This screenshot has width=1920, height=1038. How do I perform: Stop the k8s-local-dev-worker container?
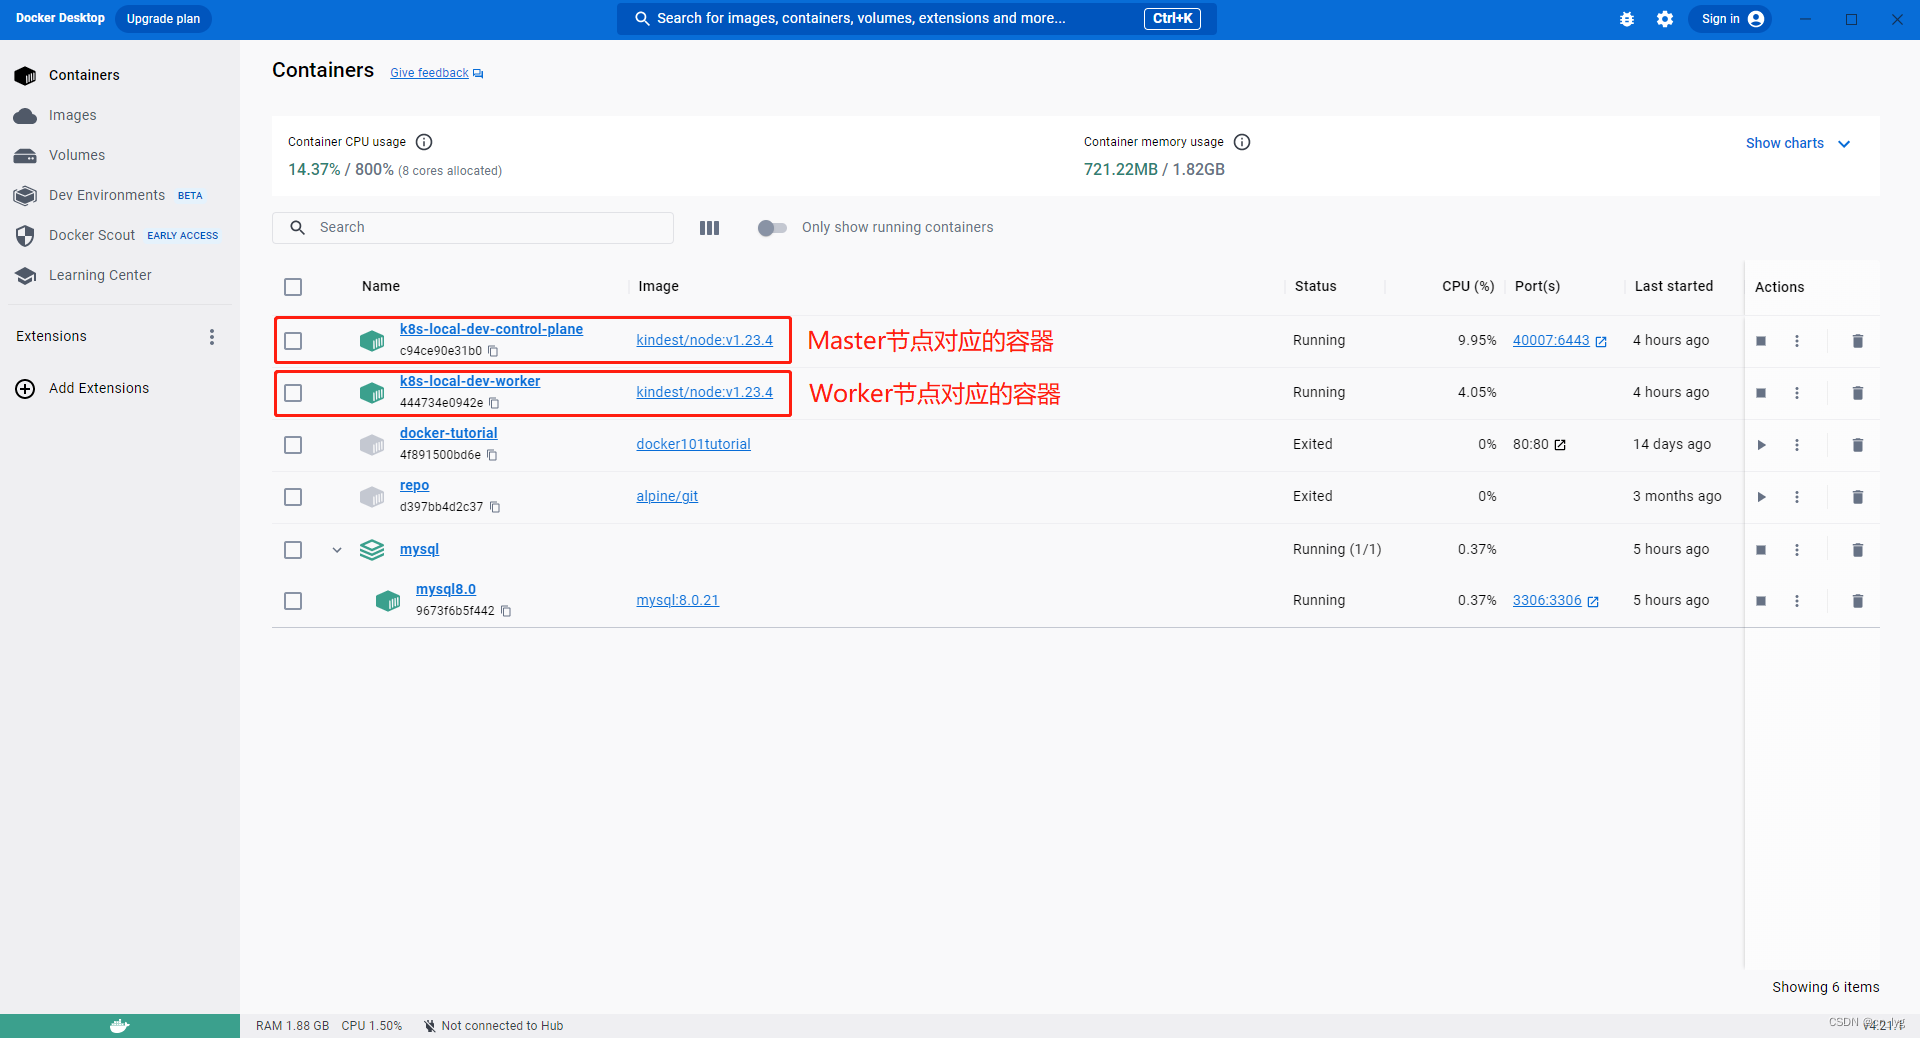click(x=1761, y=393)
